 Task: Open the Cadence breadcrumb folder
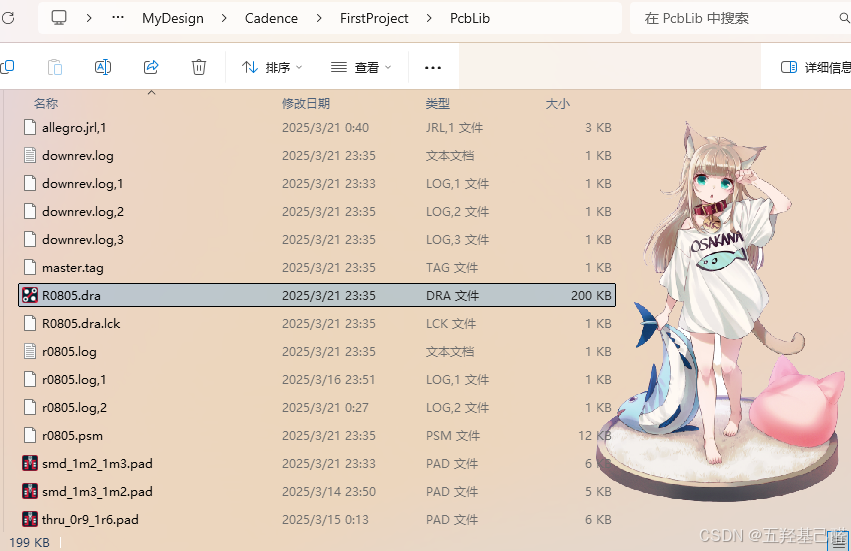(271, 18)
